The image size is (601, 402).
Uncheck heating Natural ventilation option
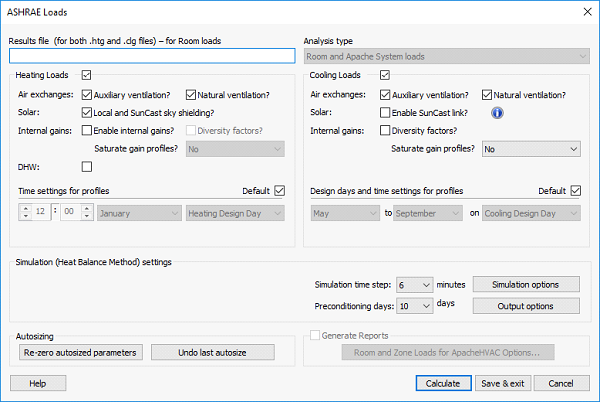(x=190, y=95)
